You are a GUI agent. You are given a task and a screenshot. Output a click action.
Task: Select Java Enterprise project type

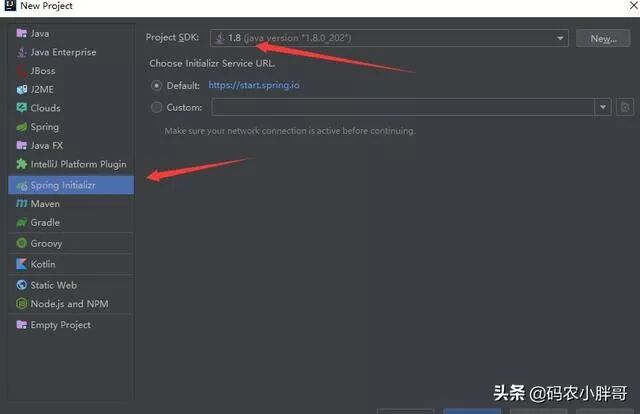(x=71, y=52)
